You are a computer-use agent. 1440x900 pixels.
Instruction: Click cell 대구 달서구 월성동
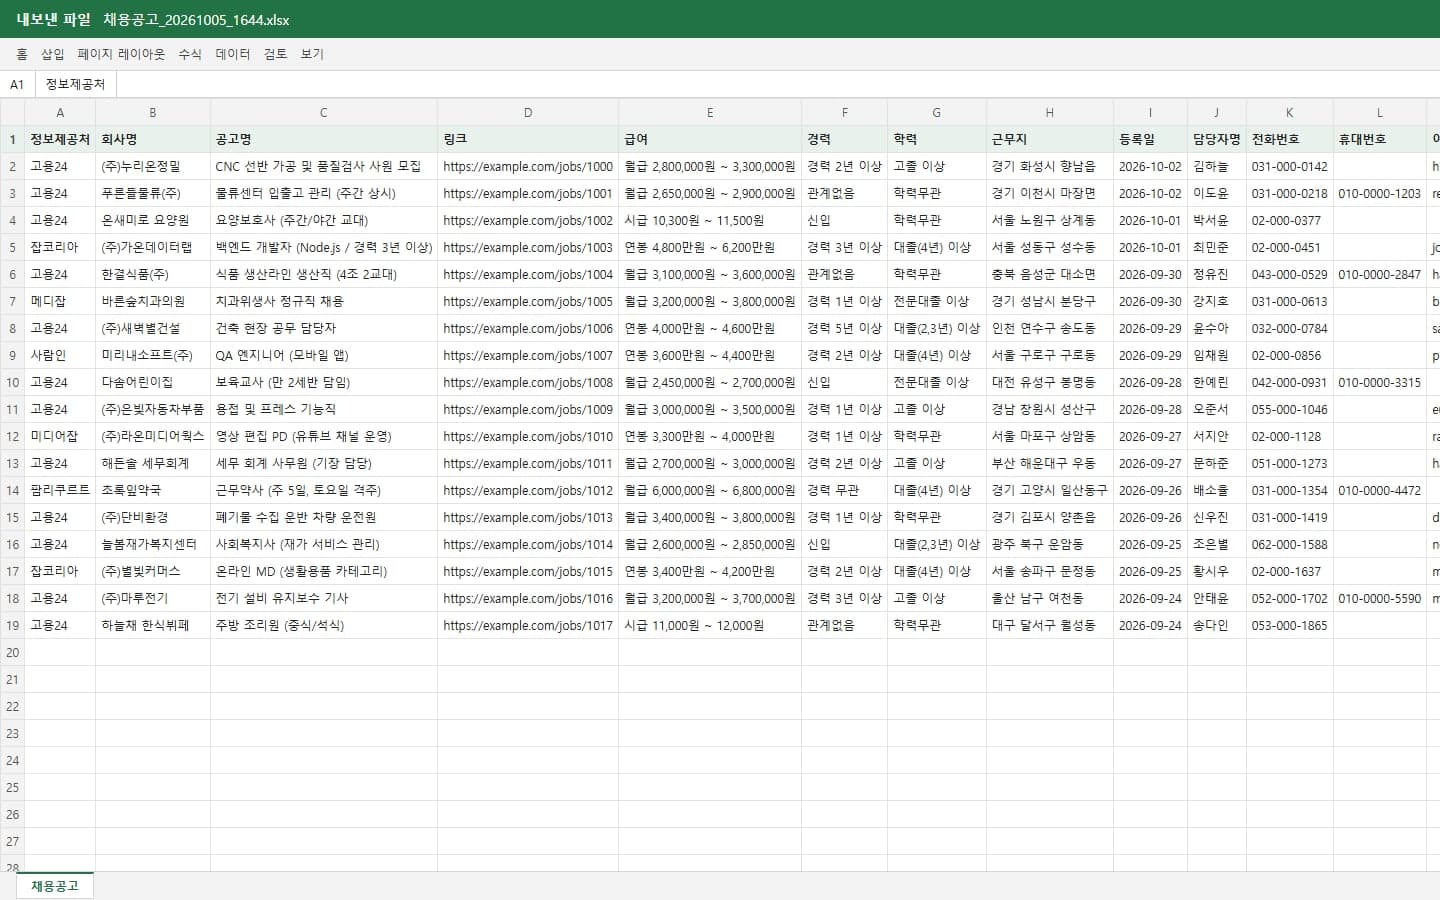1050,626
